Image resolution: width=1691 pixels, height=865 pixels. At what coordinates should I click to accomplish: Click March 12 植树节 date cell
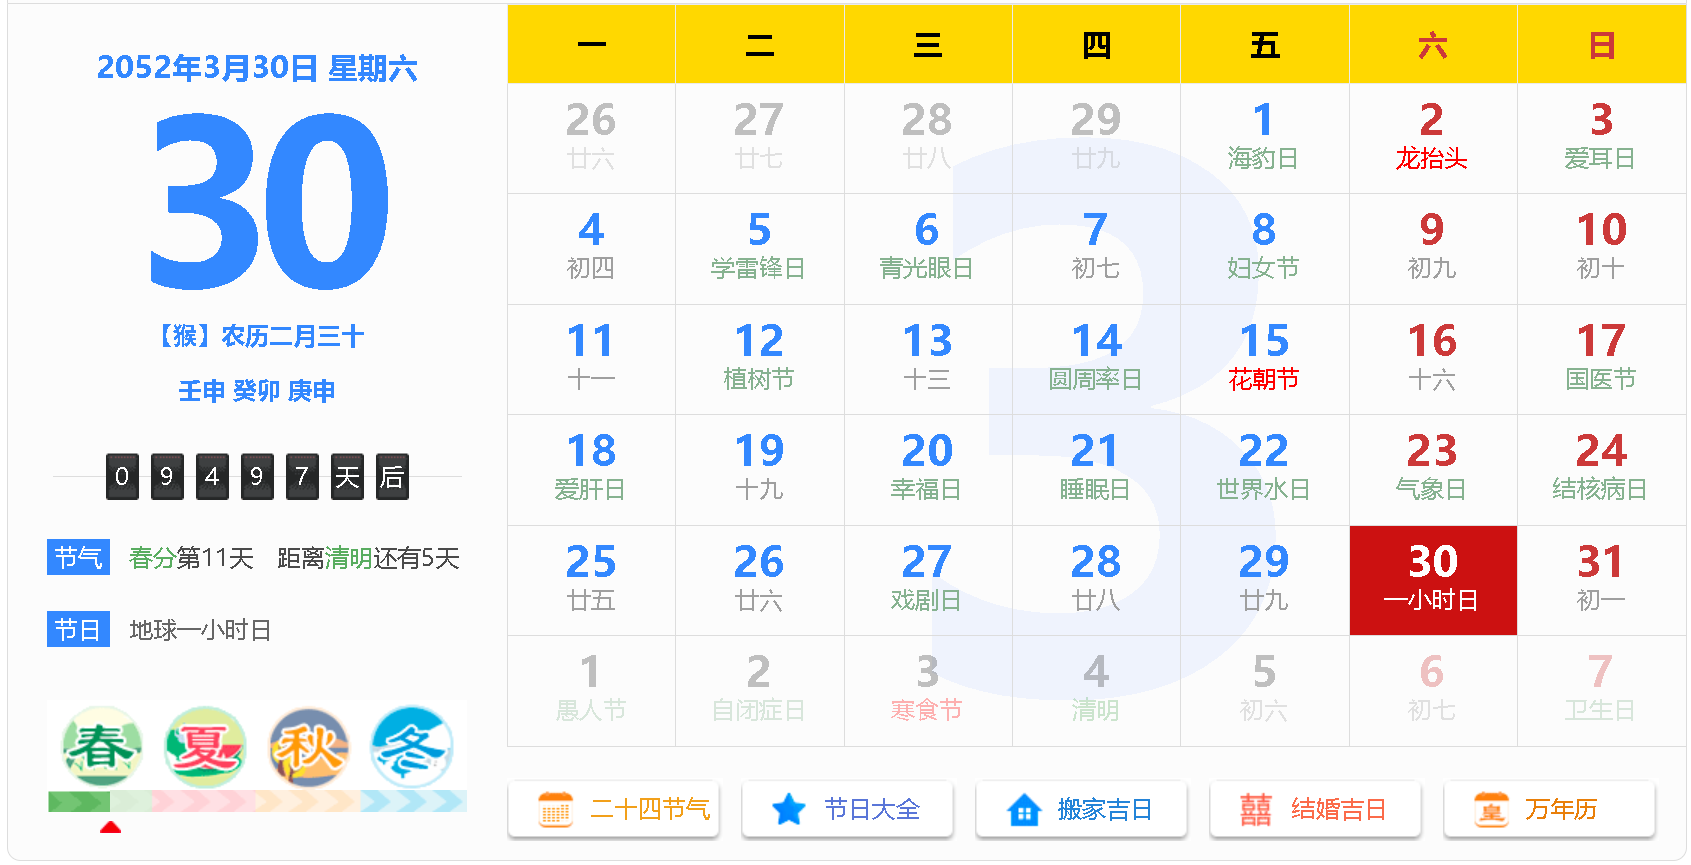point(759,359)
